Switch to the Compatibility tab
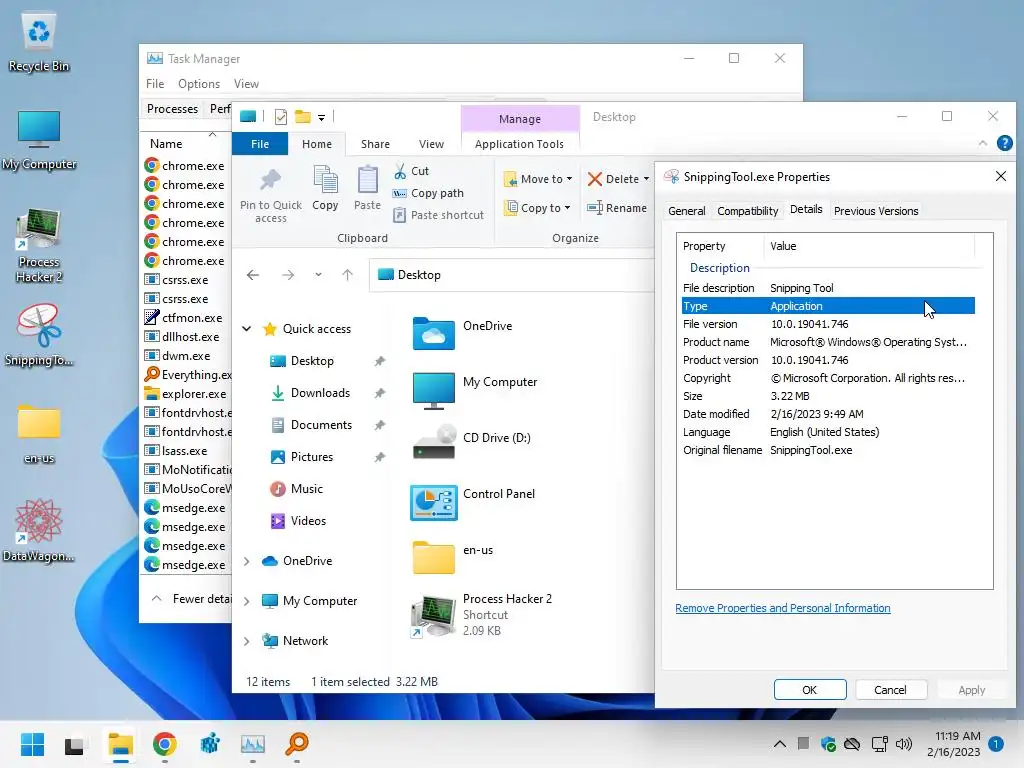1024x768 pixels. coord(748,211)
